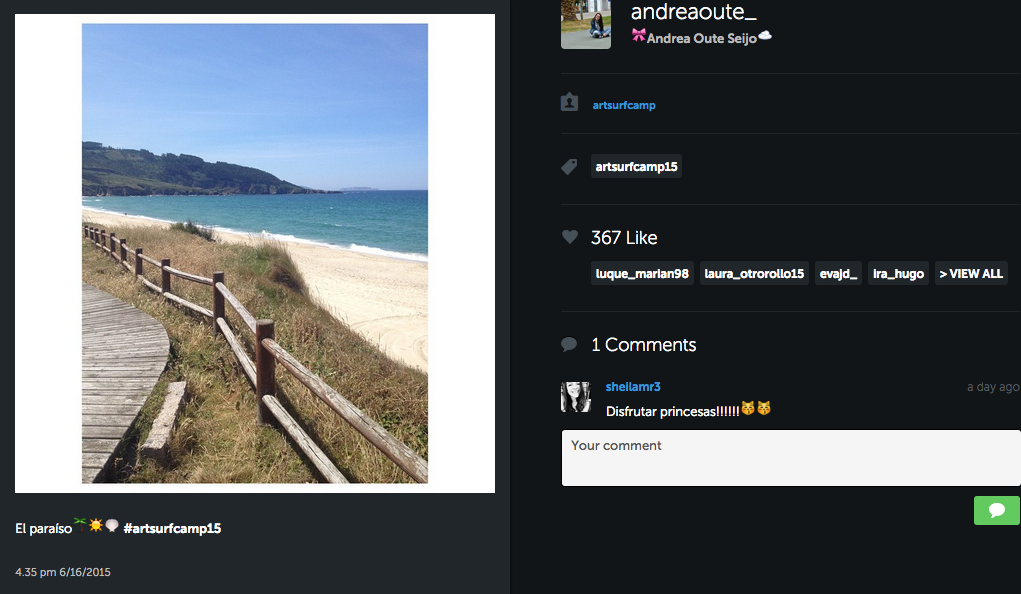
Task: Visit ira_hugo from the likes list
Action: click(898, 274)
